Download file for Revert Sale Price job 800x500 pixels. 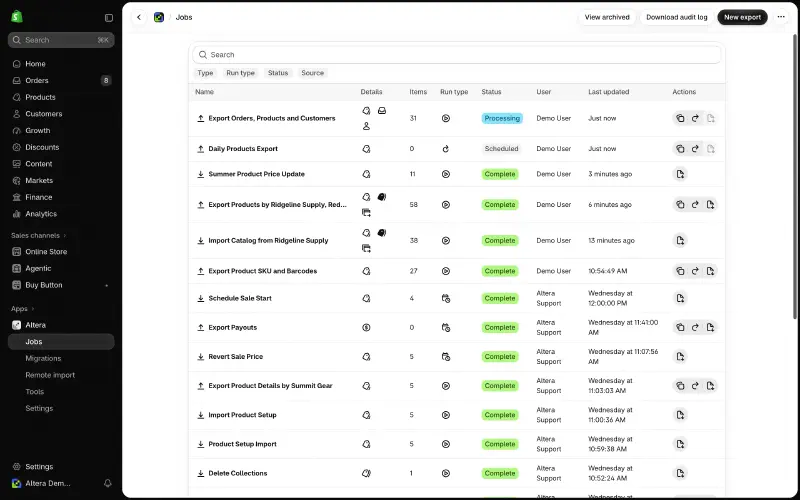coord(680,357)
